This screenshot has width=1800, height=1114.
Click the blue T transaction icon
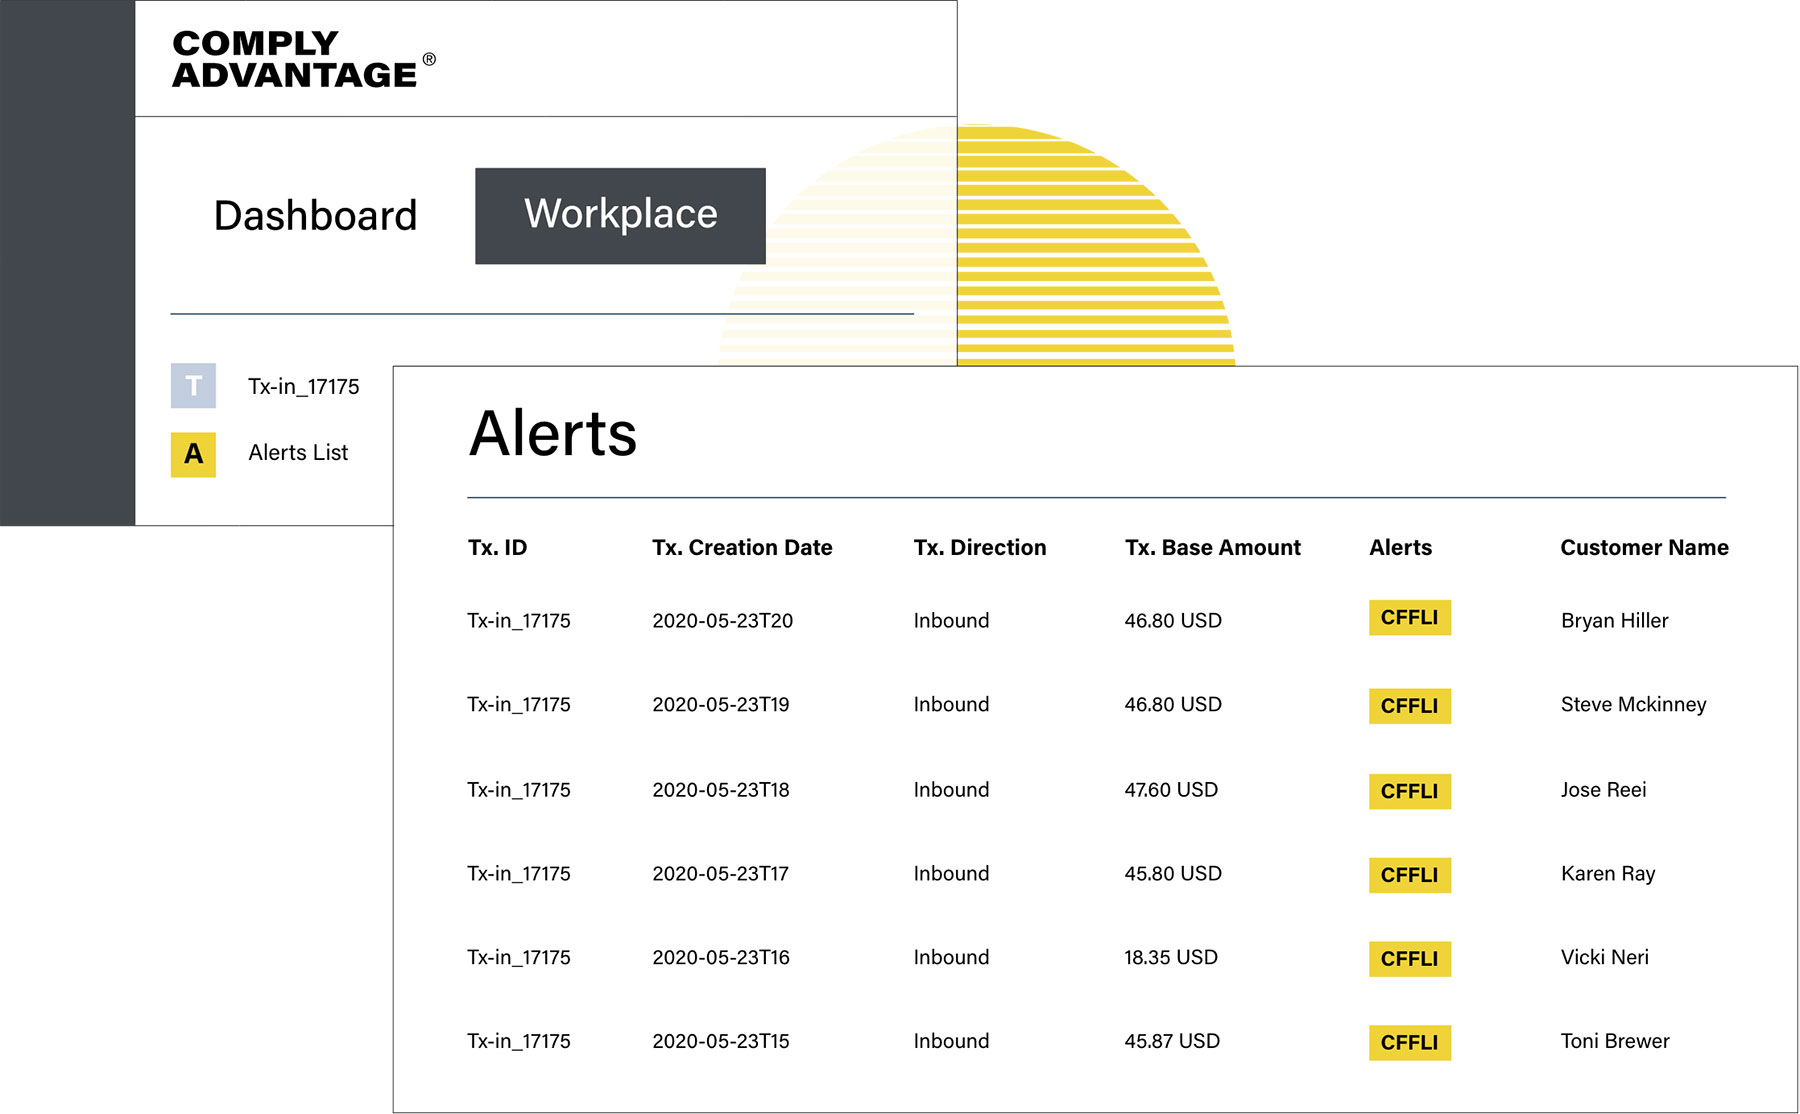tap(193, 386)
